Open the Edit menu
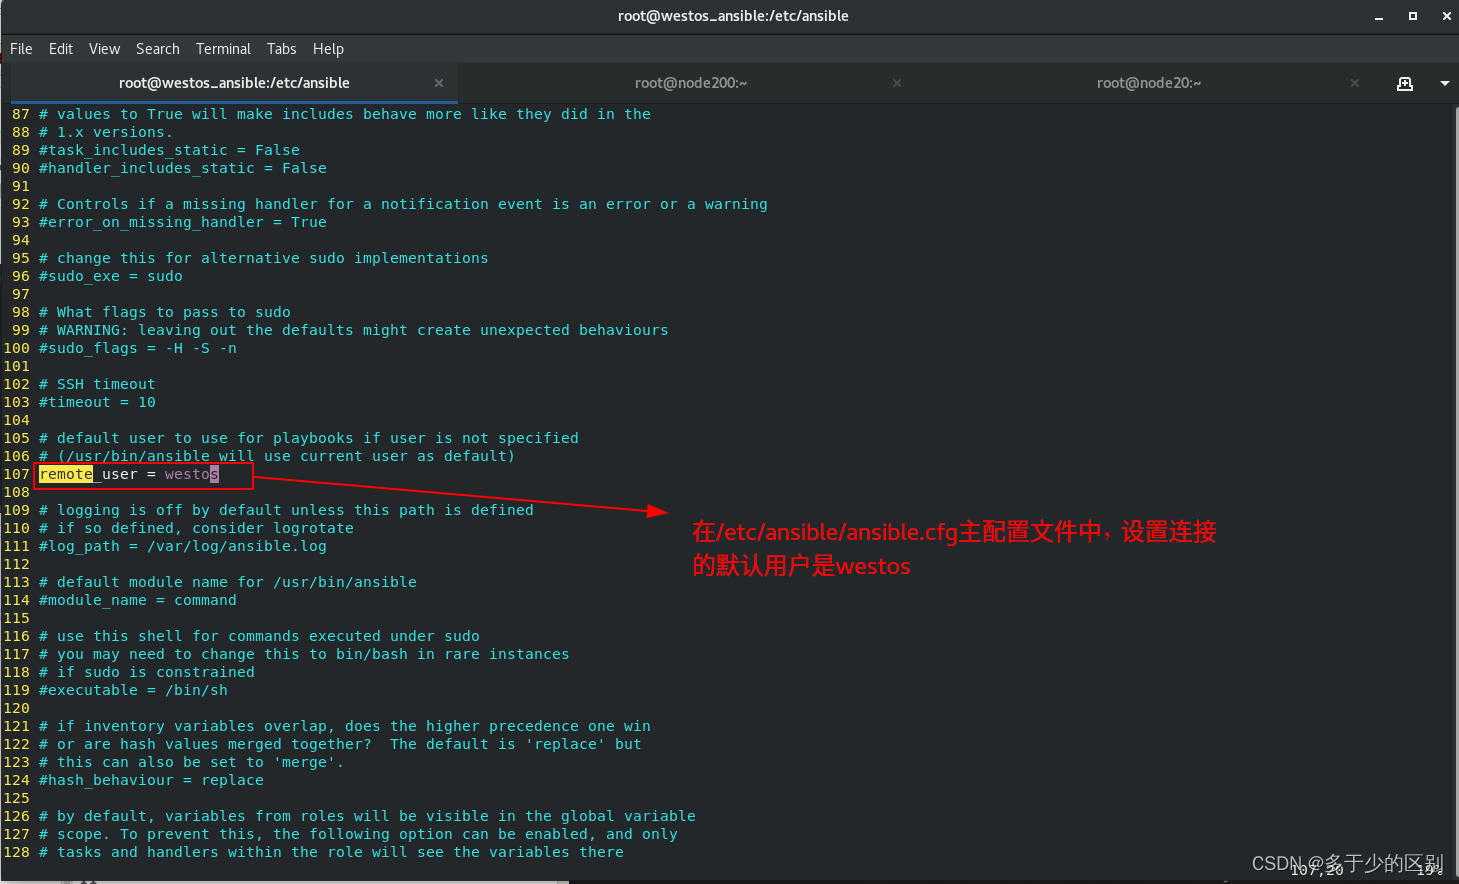1459x884 pixels. point(61,49)
